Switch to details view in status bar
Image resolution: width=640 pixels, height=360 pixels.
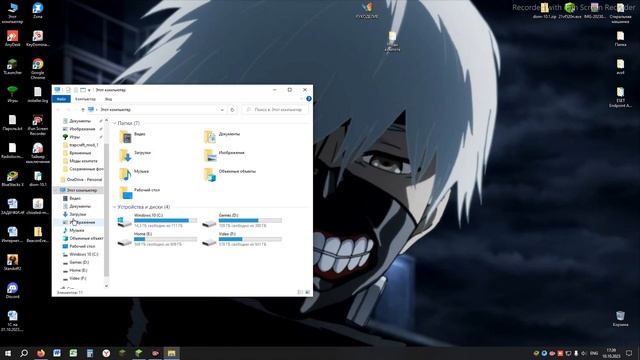point(300,292)
